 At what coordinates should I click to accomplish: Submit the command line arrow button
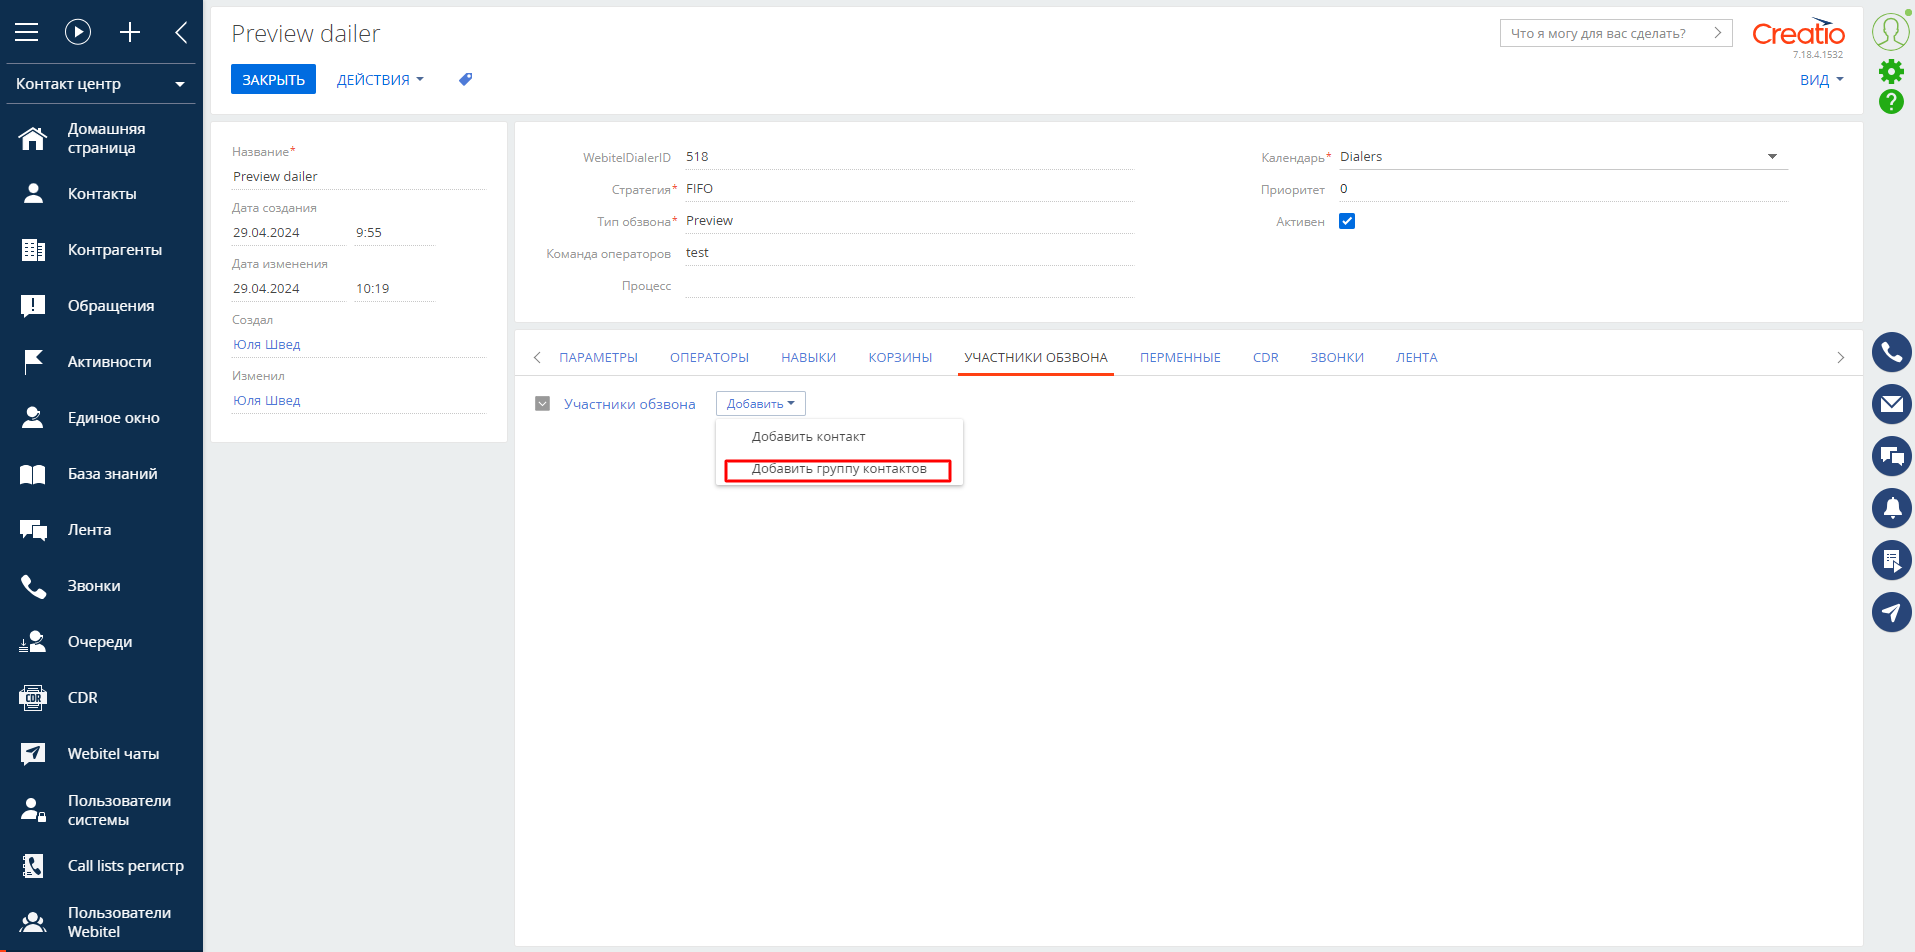[1717, 33]
